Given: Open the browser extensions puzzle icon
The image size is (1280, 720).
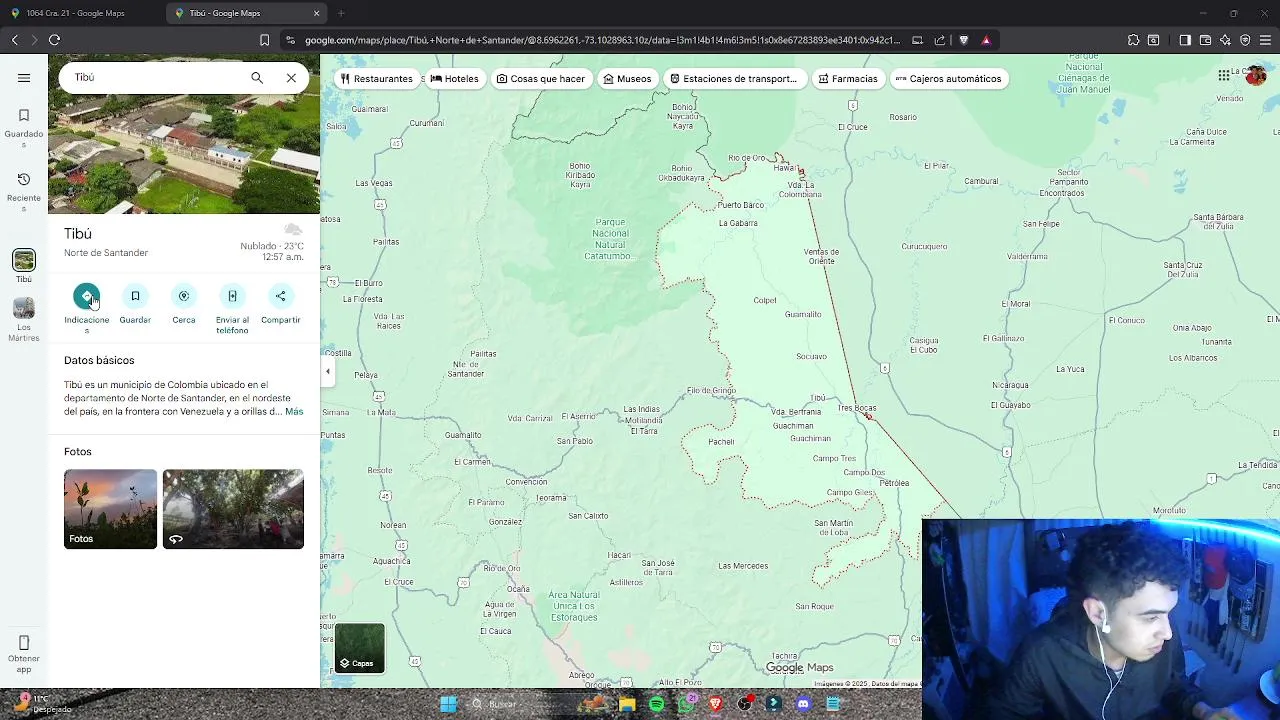Looking at the screenshot, I should pos(1133,40).
